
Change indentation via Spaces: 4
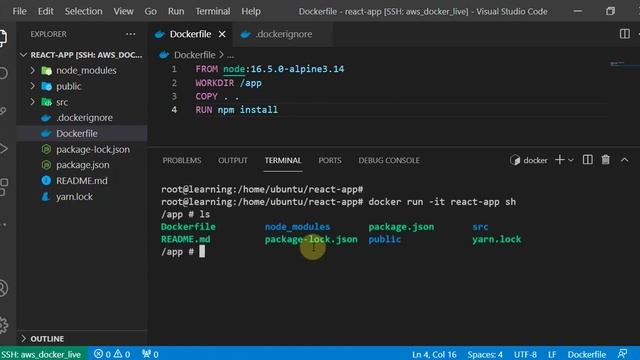485,354
